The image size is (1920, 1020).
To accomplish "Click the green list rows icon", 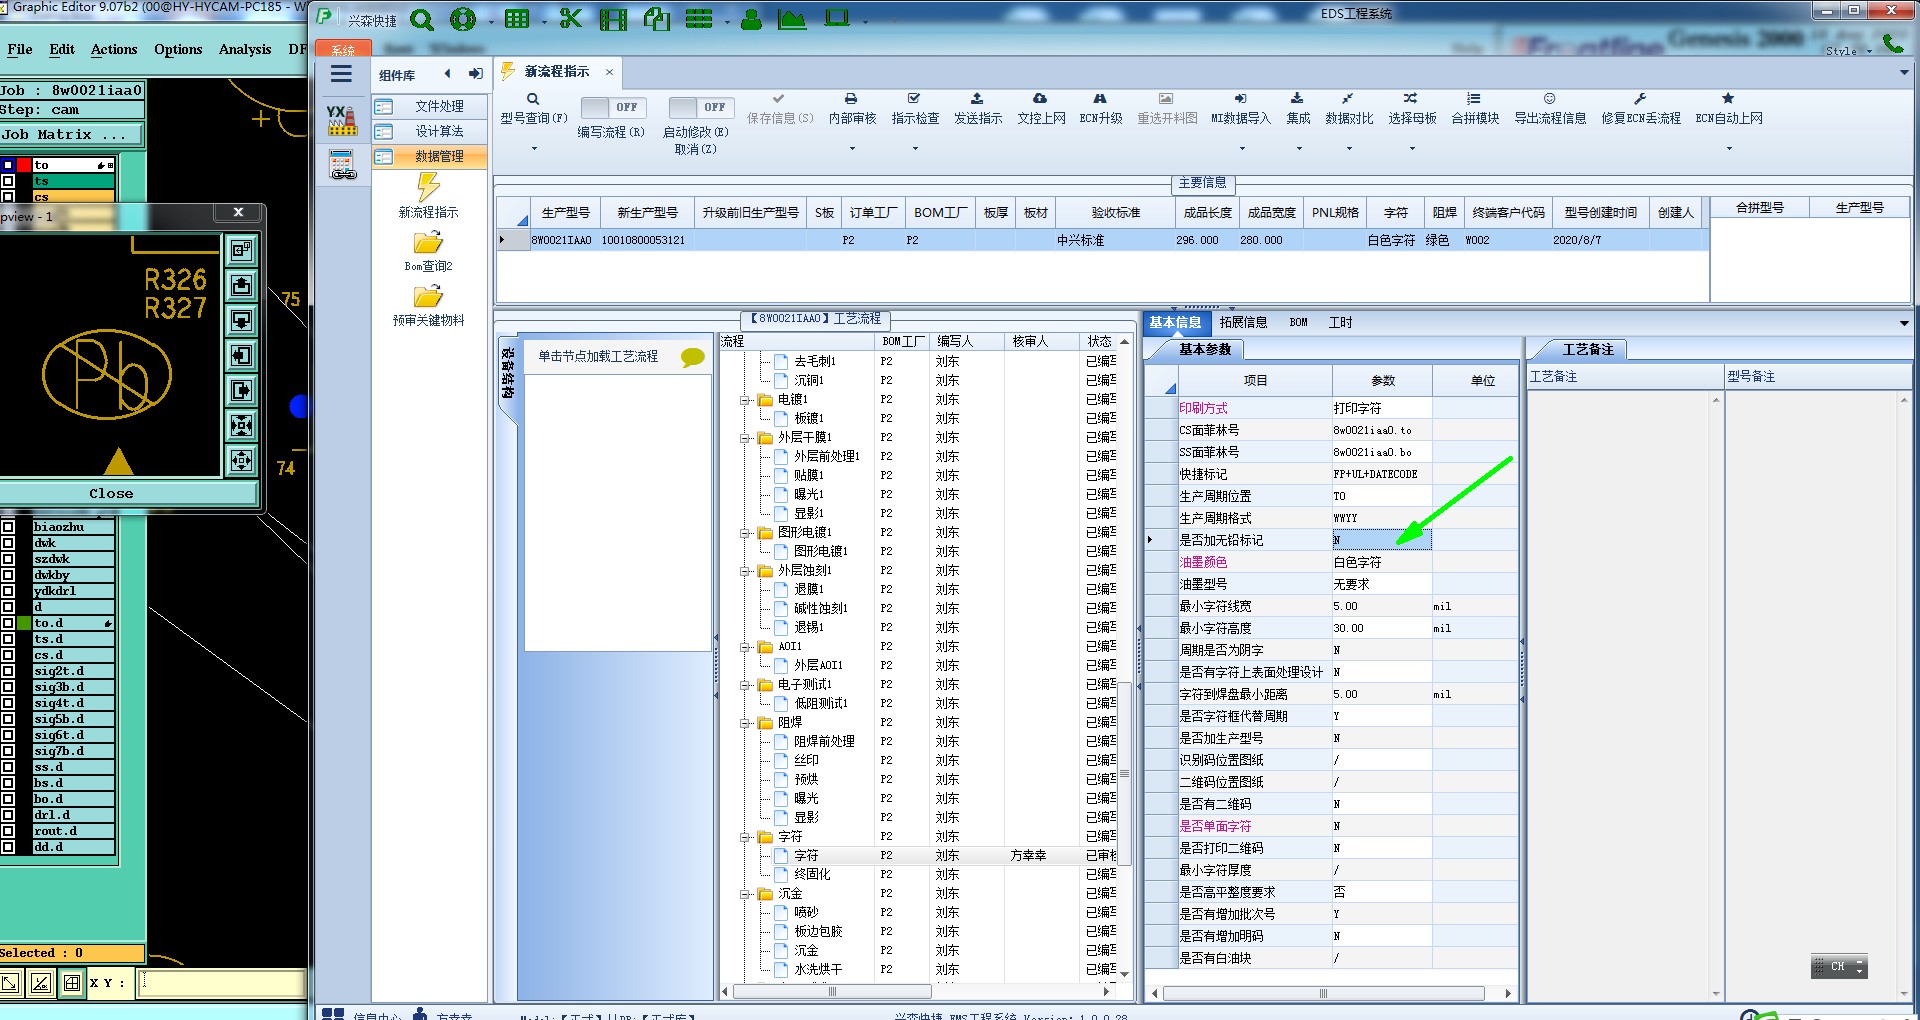I will click(x=699, y=19).
